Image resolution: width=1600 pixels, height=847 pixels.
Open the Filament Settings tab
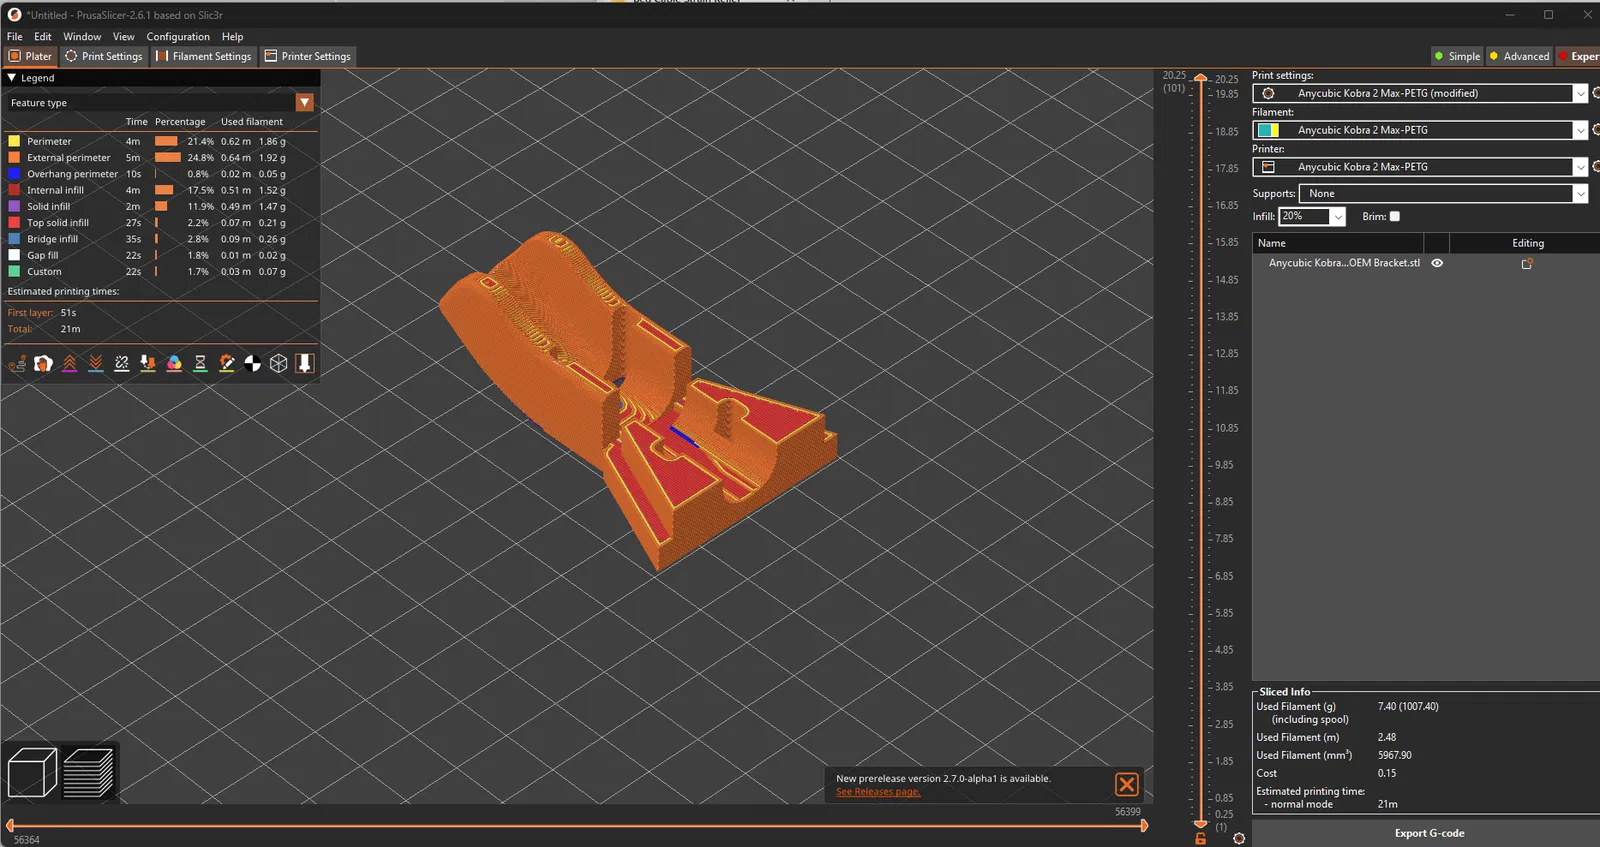click(x=204, y=57)
